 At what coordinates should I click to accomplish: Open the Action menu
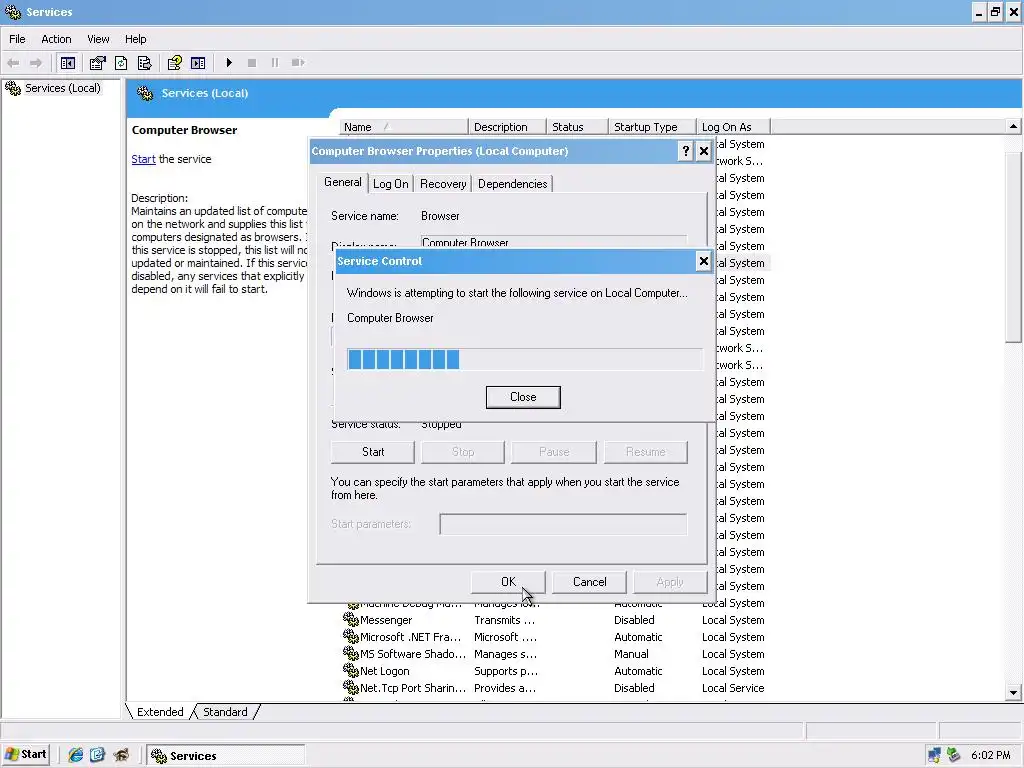coord(56,39)
